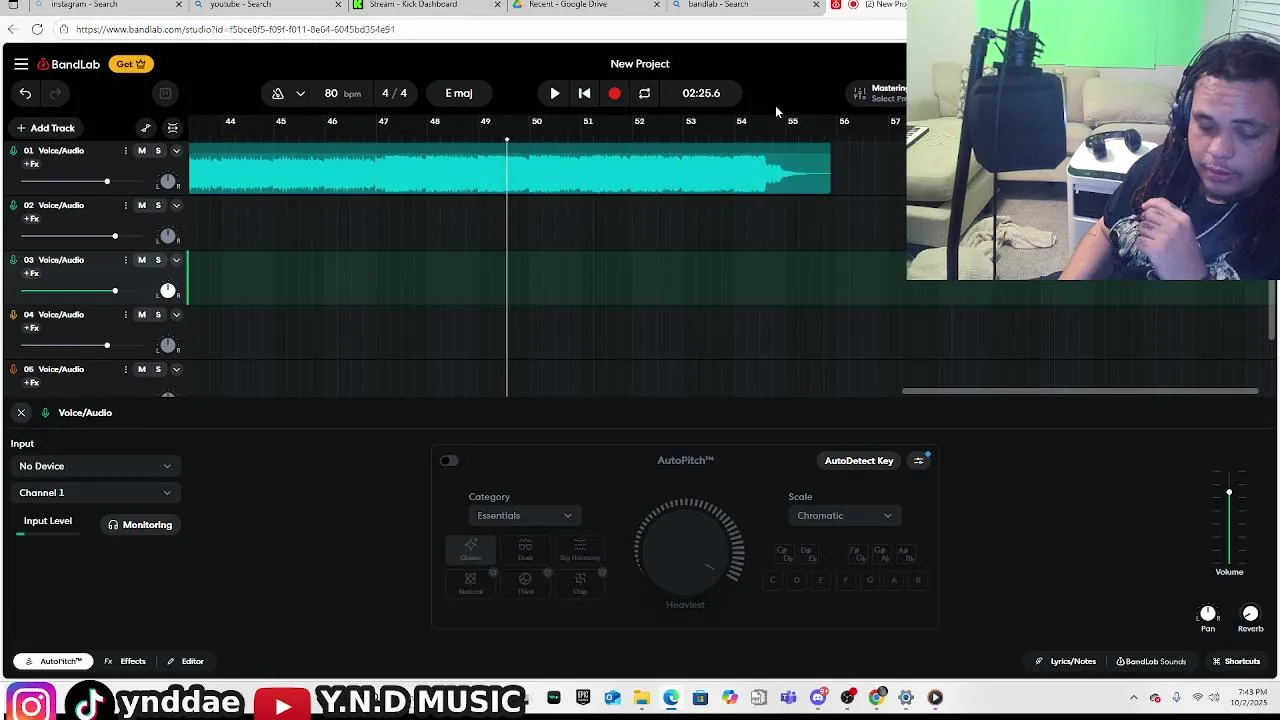The width and height of the screenshot is (1280, 720).
Task: Select the Natural AutoPitch preset
Action: pos(470,584)
